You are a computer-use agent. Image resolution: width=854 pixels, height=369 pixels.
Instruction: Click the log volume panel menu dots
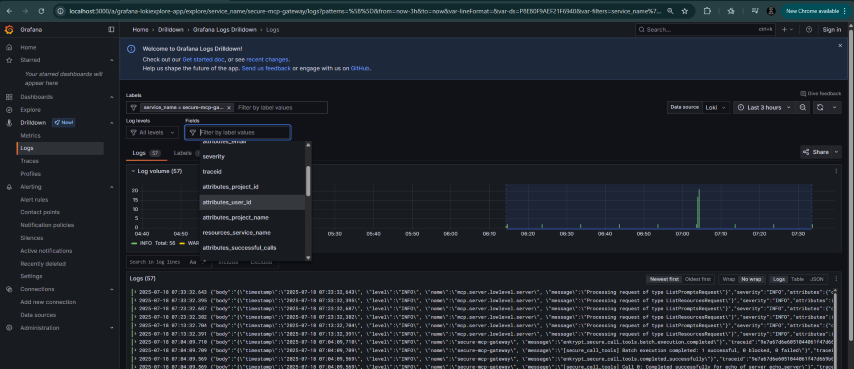coord(836,171)
